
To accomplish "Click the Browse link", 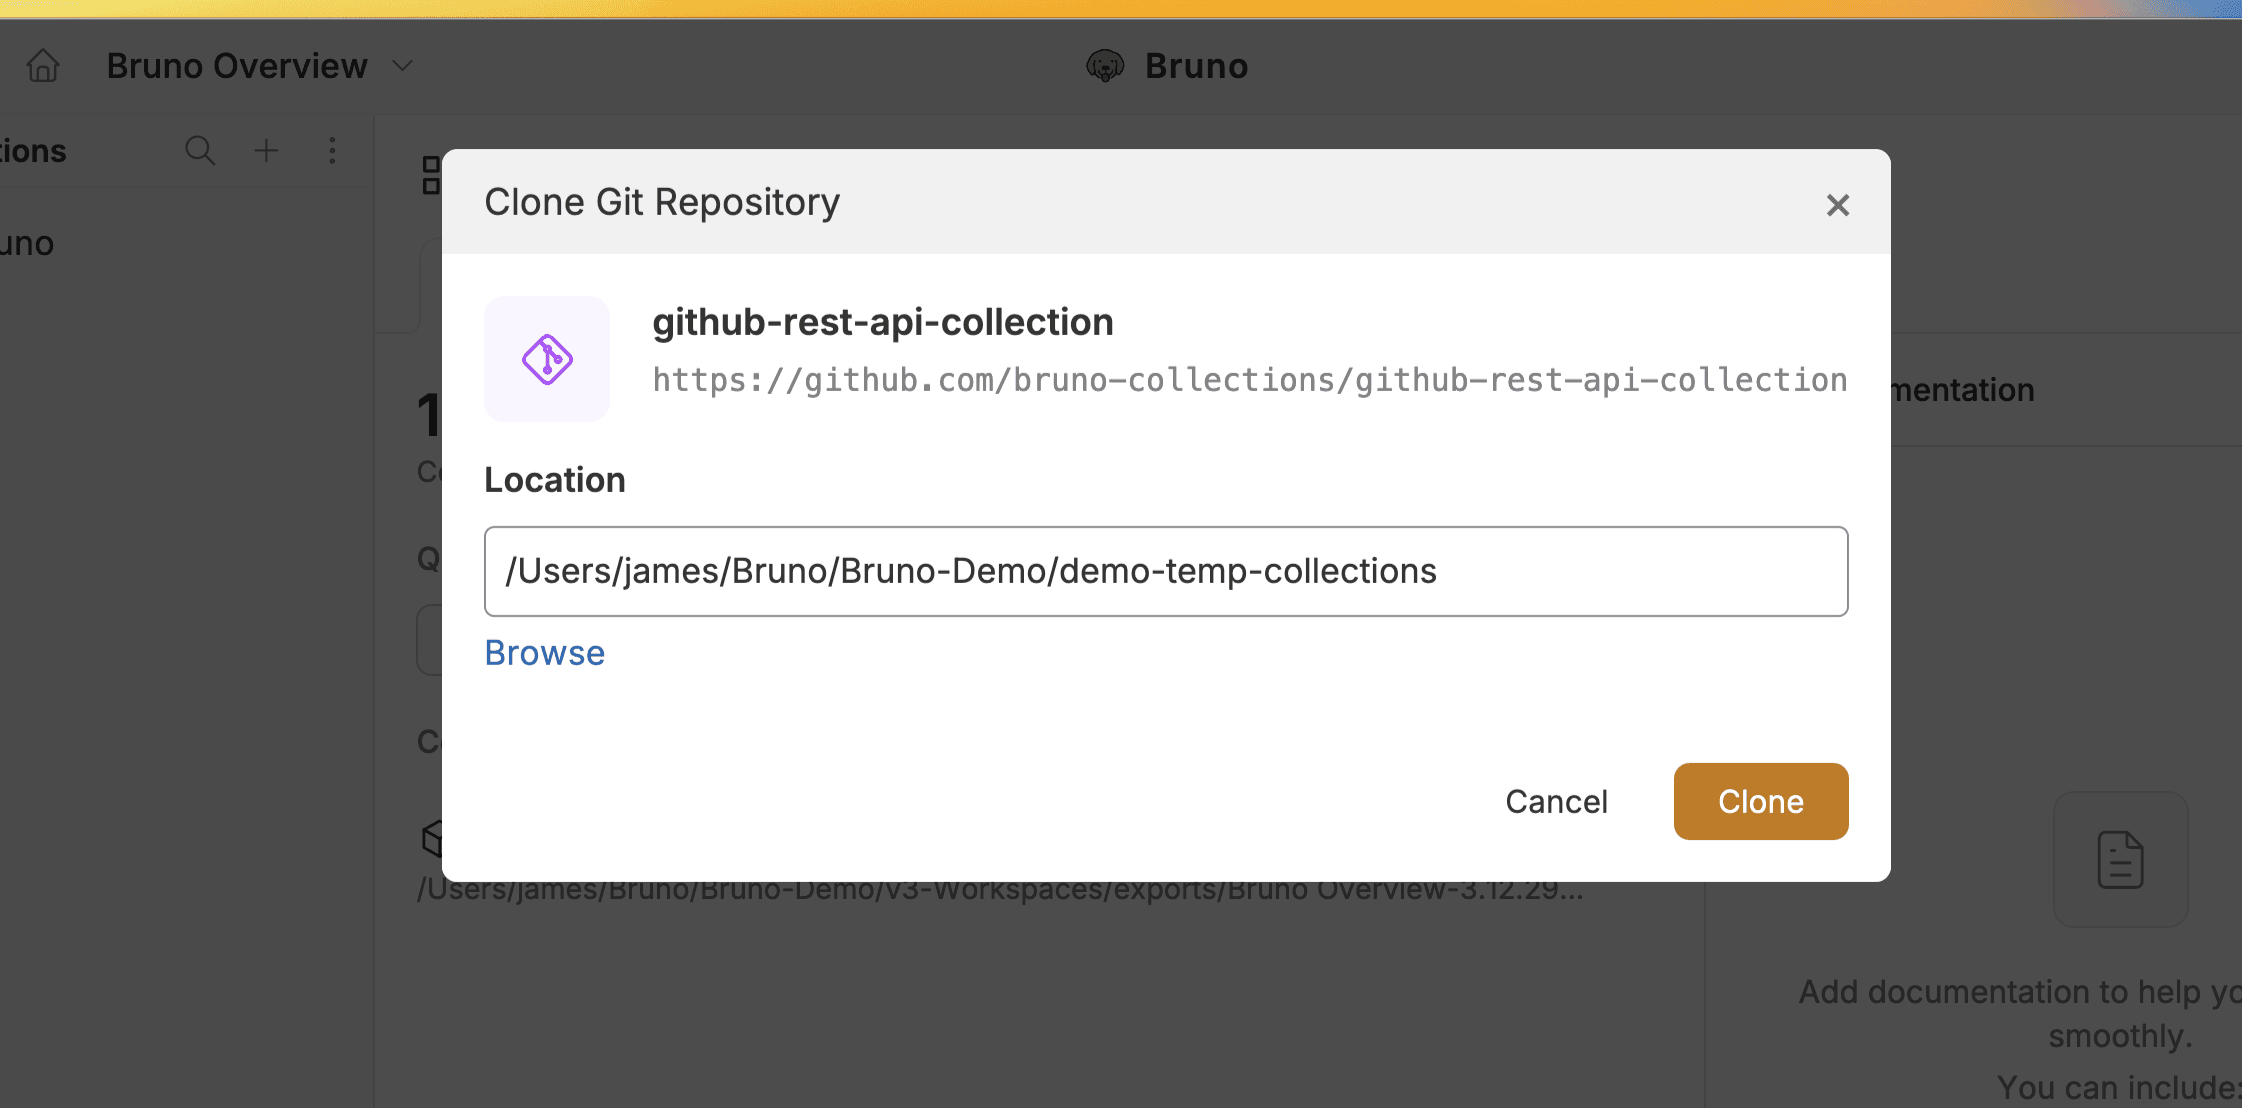I will [x=545, y=653].
